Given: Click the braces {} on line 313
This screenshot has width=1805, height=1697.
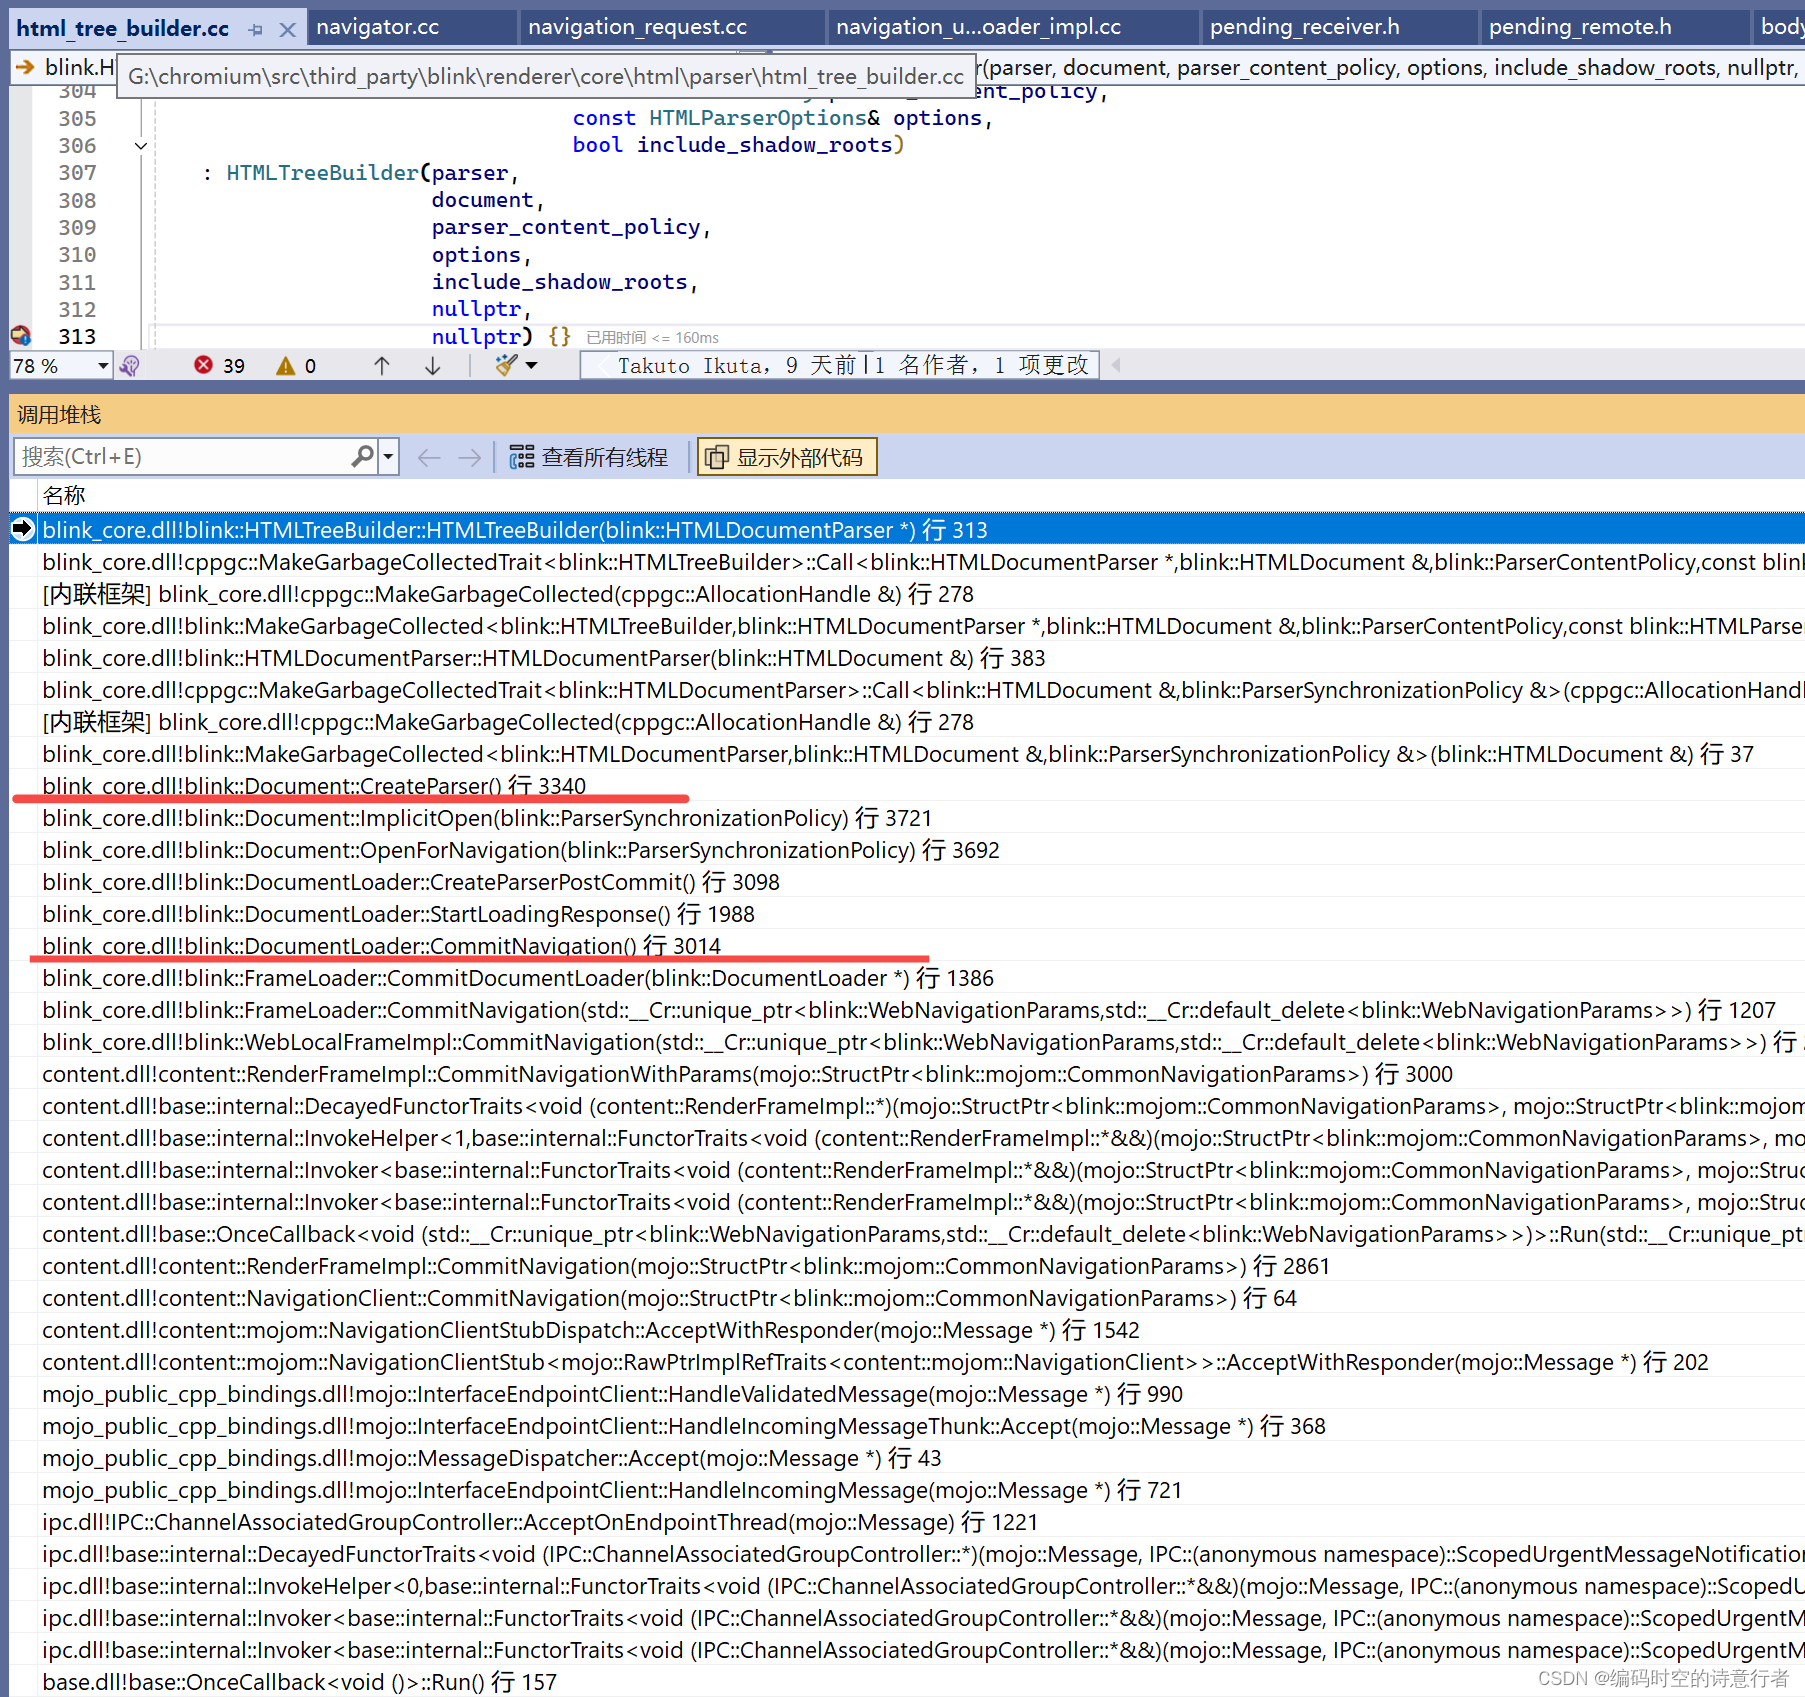Looking at the screenshot, I should tap(559, 337).
